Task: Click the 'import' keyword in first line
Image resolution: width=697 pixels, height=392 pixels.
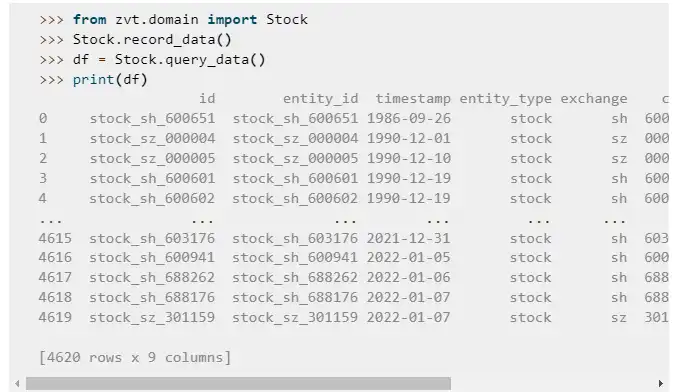Action: pyautogui.click(x=232, y=20)
